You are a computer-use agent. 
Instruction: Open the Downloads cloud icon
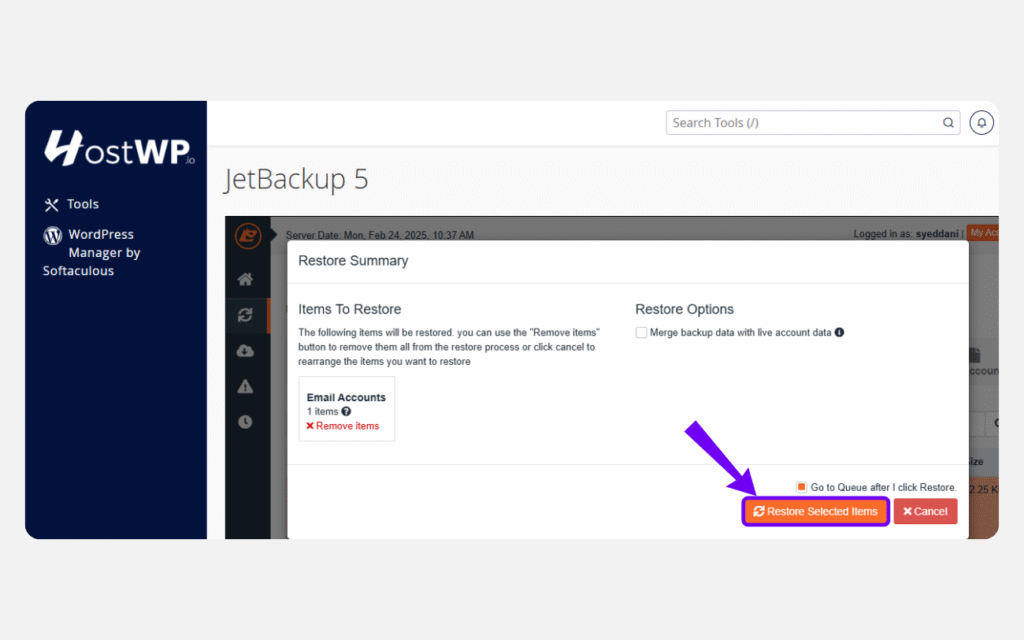point(245,351)
